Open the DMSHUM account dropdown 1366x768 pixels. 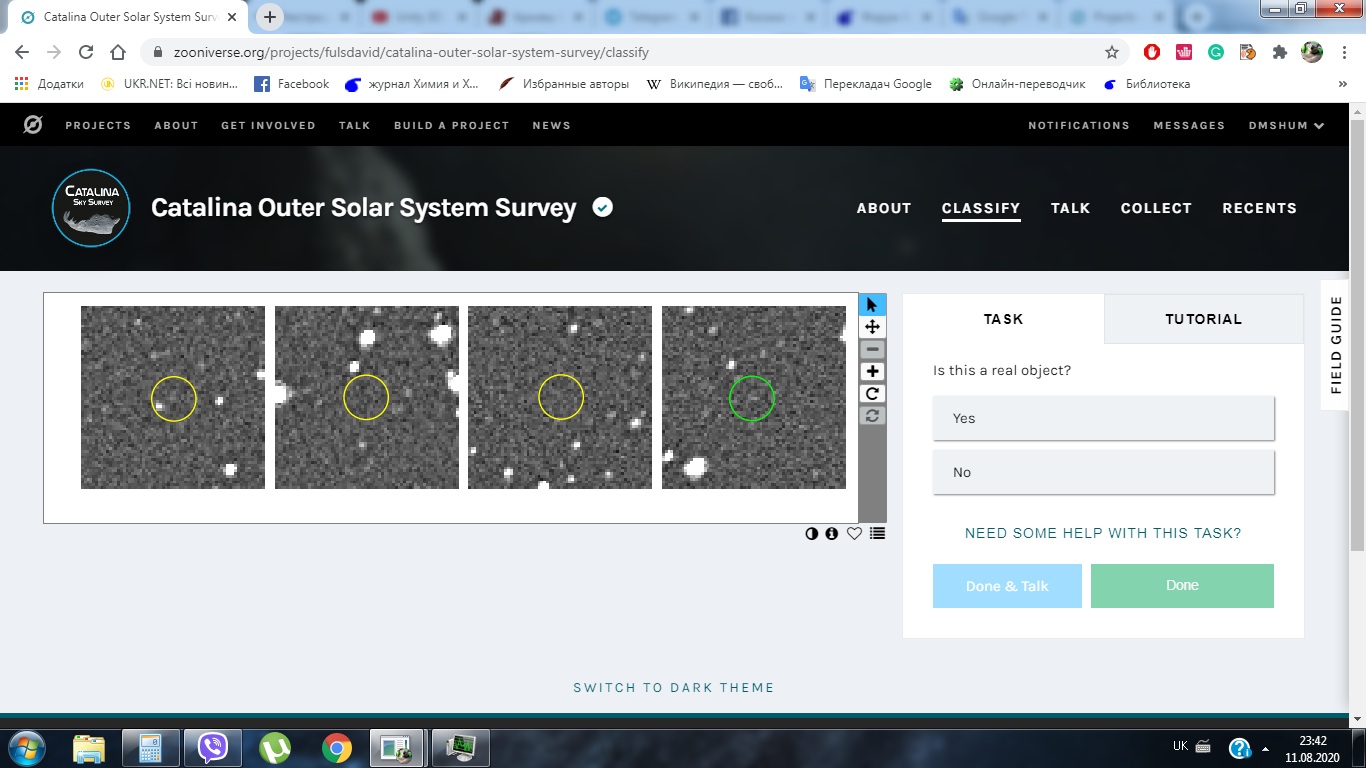click(1286, 125)
